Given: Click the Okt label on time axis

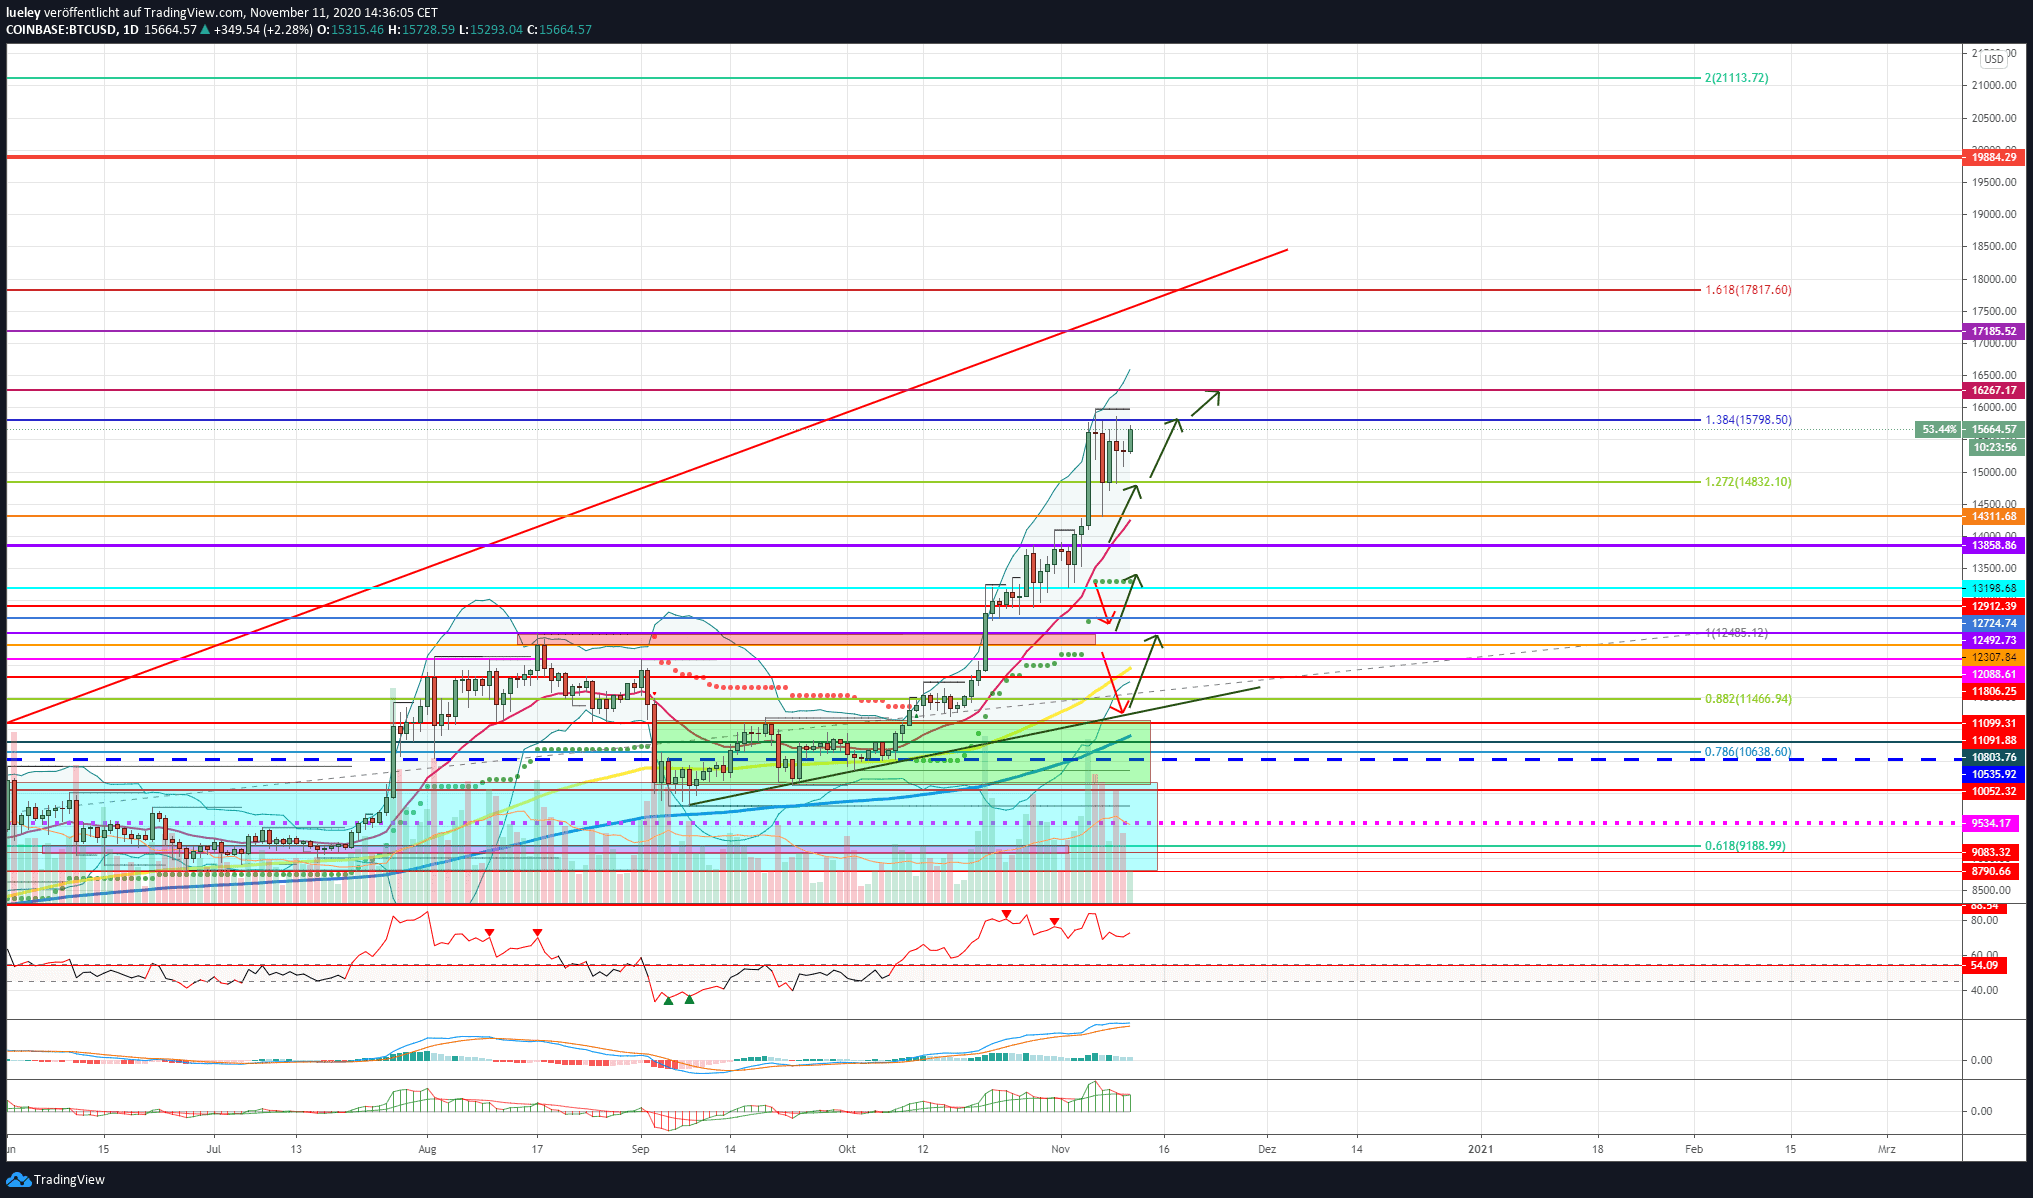Looking at the screenshot, I should pos(847,1149).
